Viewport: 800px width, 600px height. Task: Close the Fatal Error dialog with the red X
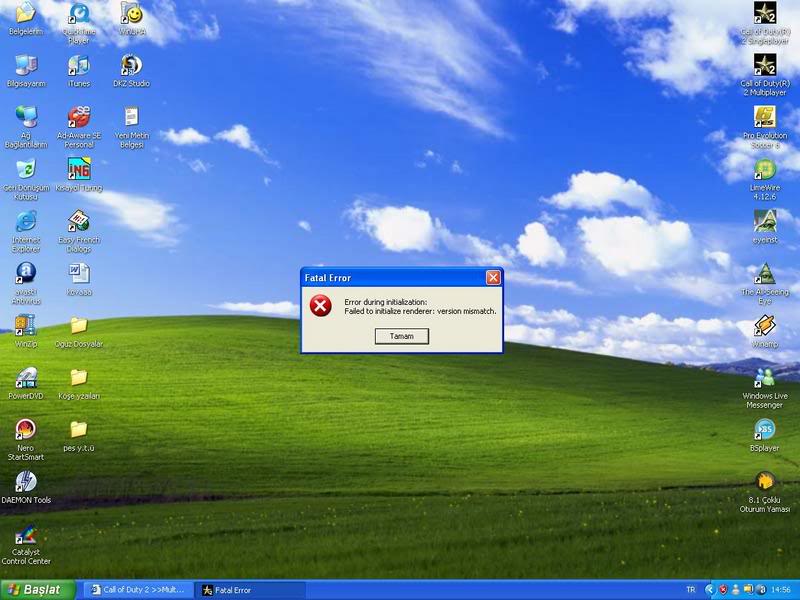click(493, 277)
